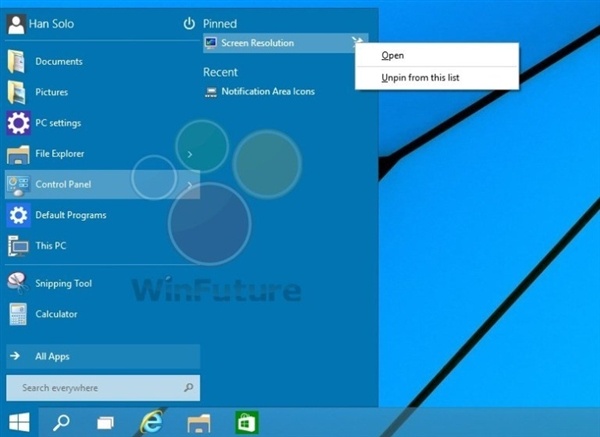The width and height of the screenshot is (600, 437).
Task: Click the File Explorer label
Action: point(60,154)
